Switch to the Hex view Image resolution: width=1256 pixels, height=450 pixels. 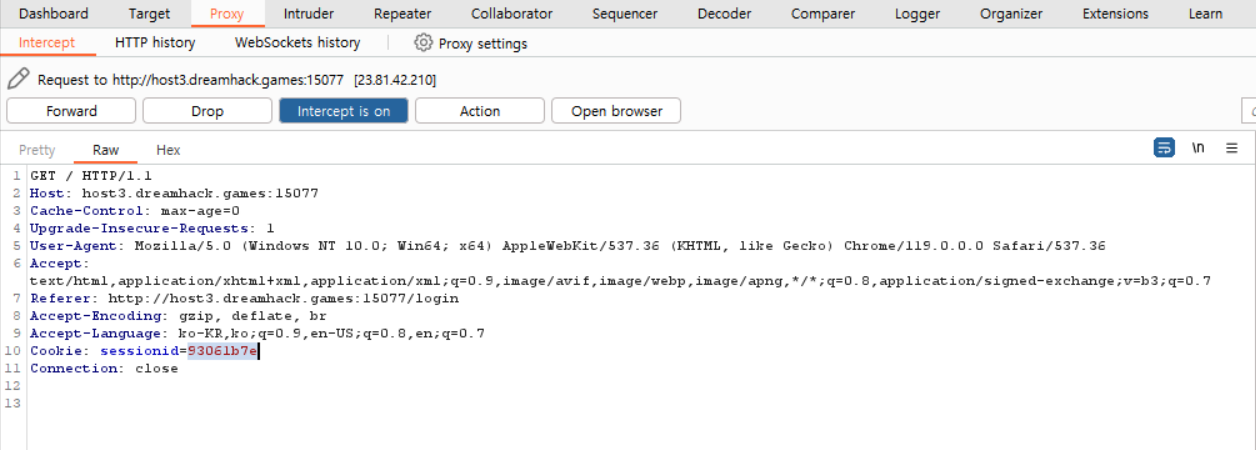click(168, 150)
